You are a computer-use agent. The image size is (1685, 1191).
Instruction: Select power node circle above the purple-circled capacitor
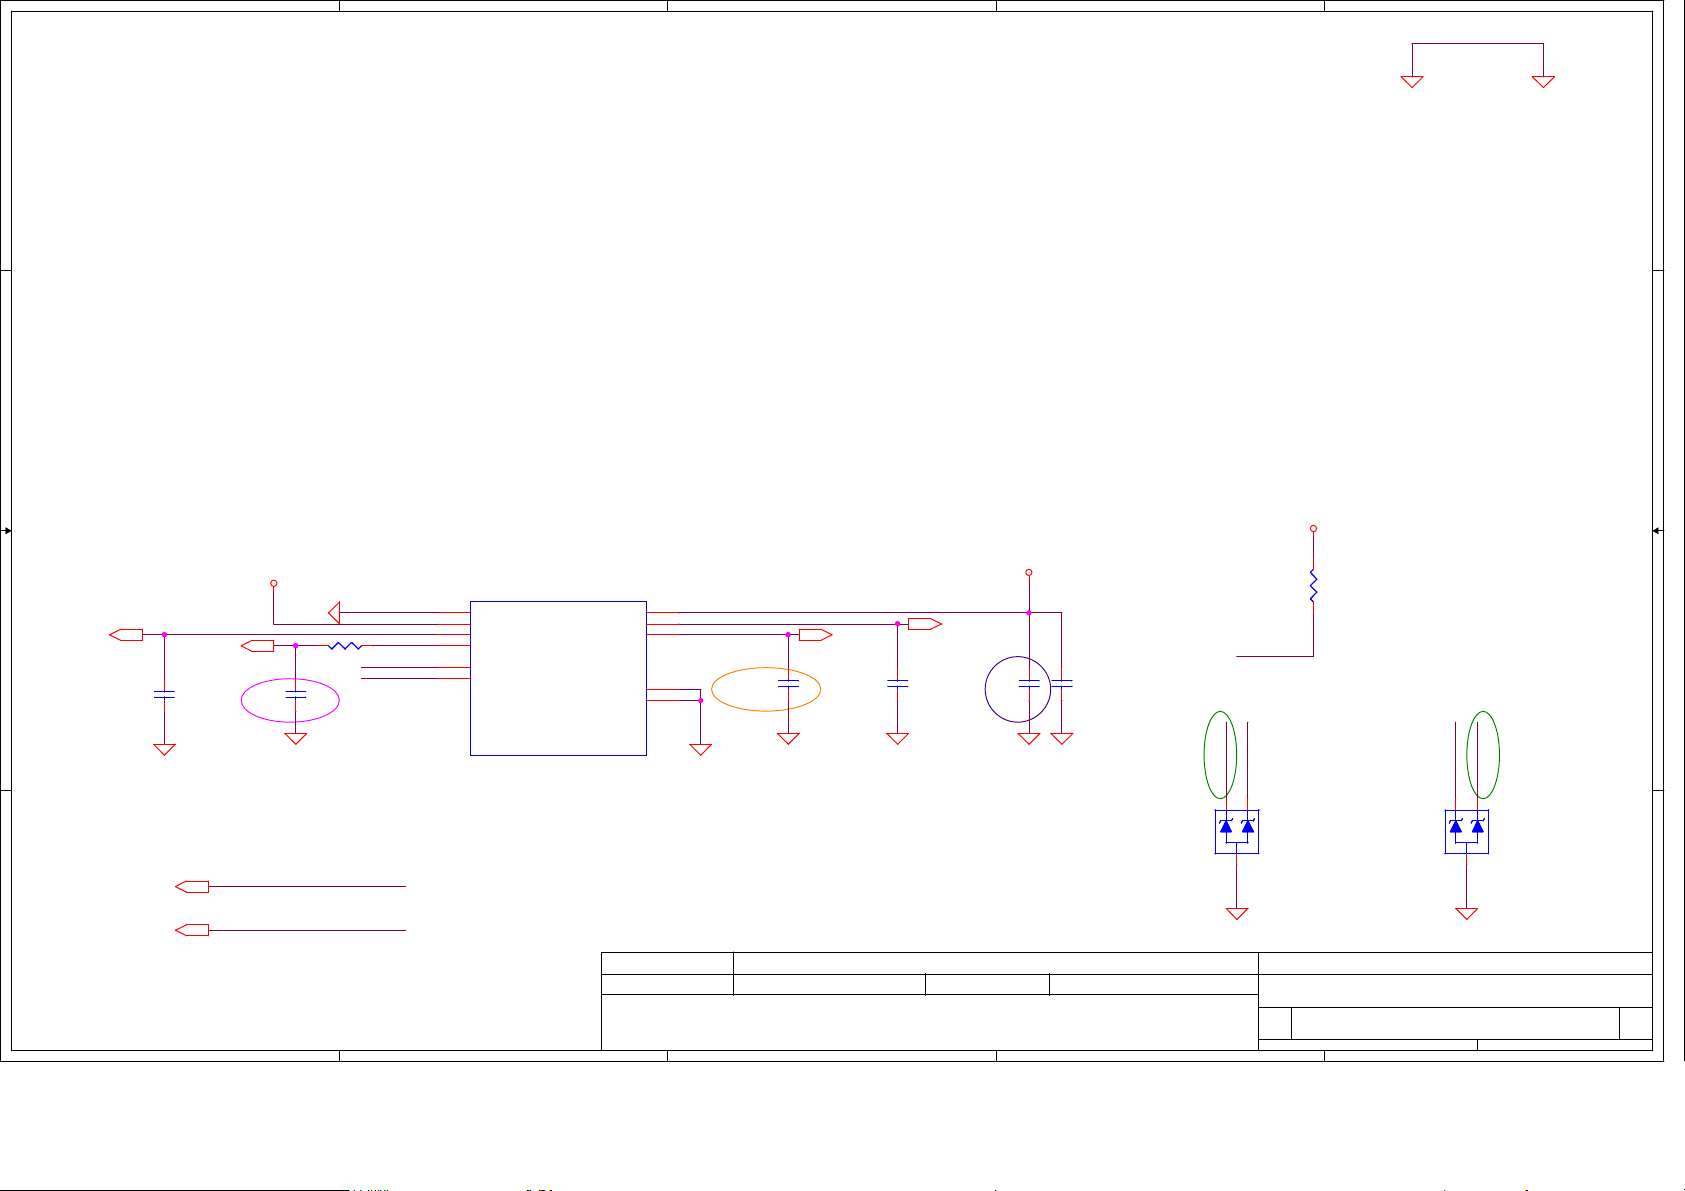[1029, 573]
